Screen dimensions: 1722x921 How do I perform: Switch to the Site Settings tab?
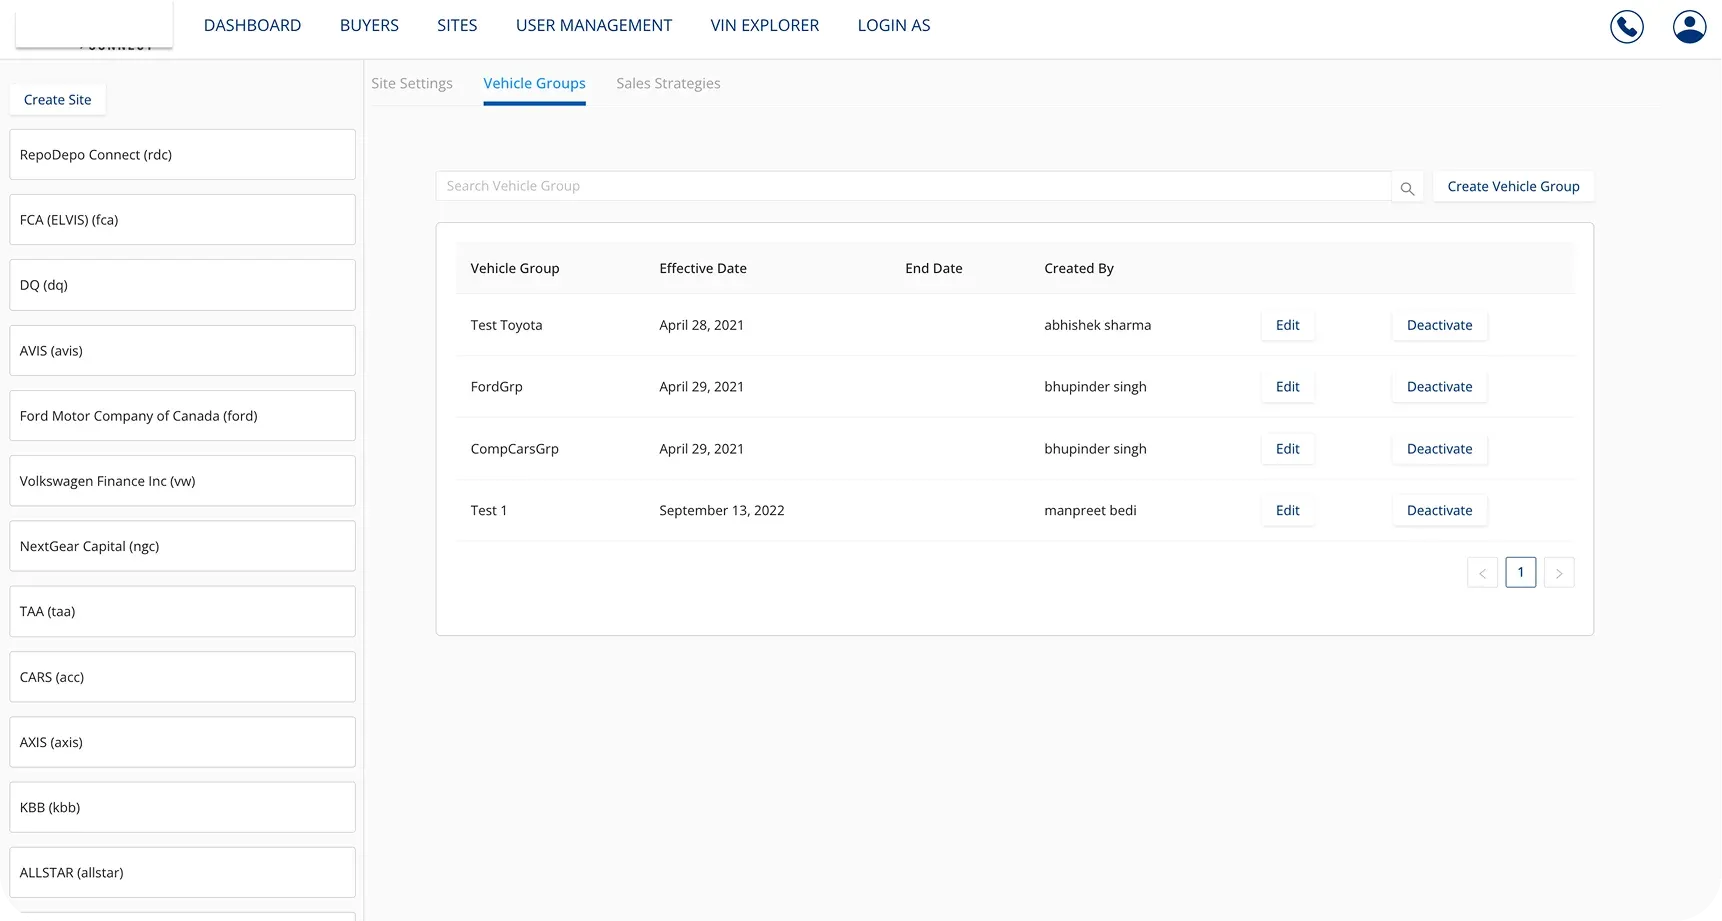pyautogui.click(x=411, y=83)
